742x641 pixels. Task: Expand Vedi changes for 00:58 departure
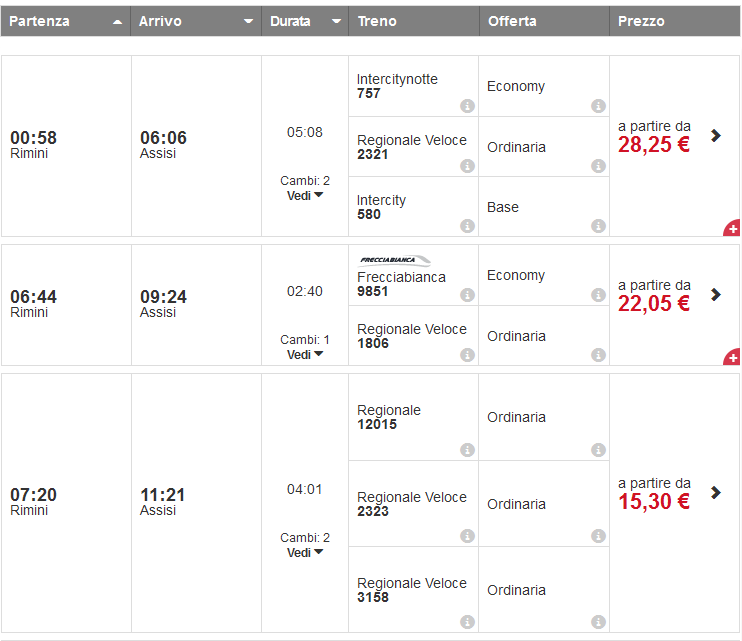[x=305, y=196]
